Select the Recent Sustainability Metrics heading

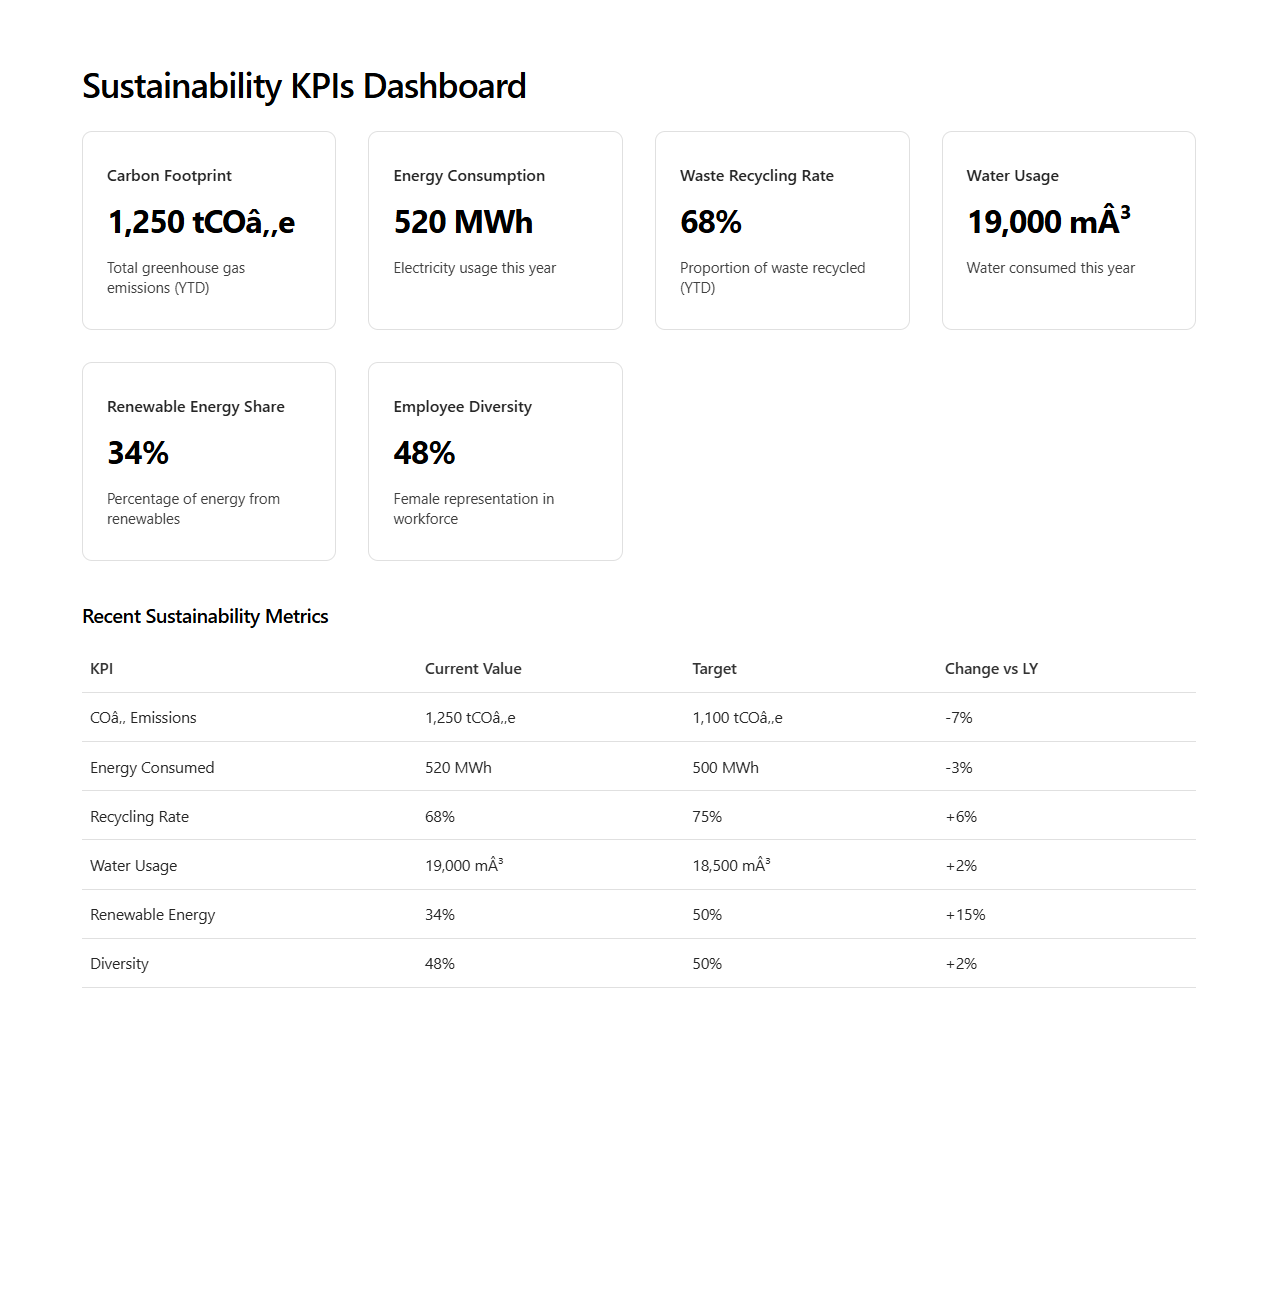pyautogui.click(x=205, y=616)
